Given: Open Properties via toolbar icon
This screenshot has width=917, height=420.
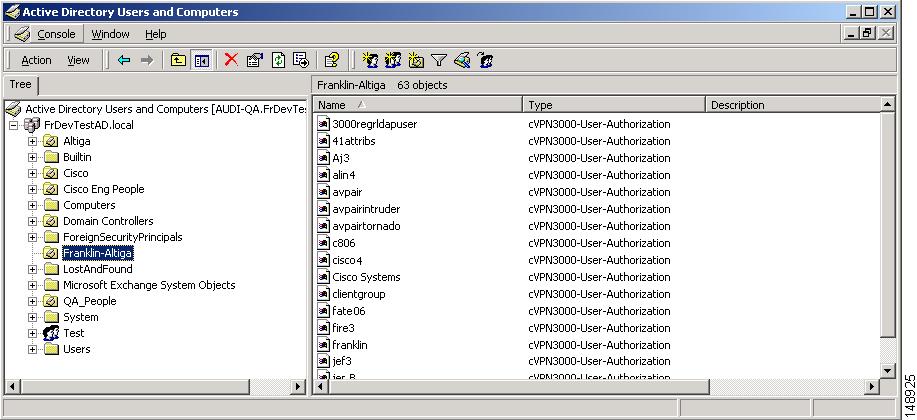Looking at the screenshot, I should tap(255, 60).
